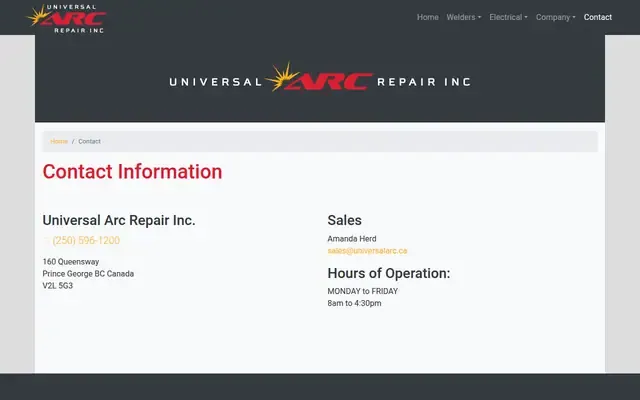The width and height of the screenshot is (640, 400).
Task: Click the Universal Arc Repair logo in navbar
Action: pyautogui.click(x=67, y=18)
